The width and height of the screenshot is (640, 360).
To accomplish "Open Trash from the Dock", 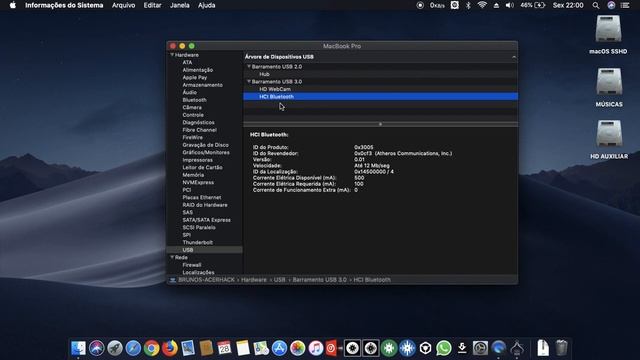I will pos(562,348).
